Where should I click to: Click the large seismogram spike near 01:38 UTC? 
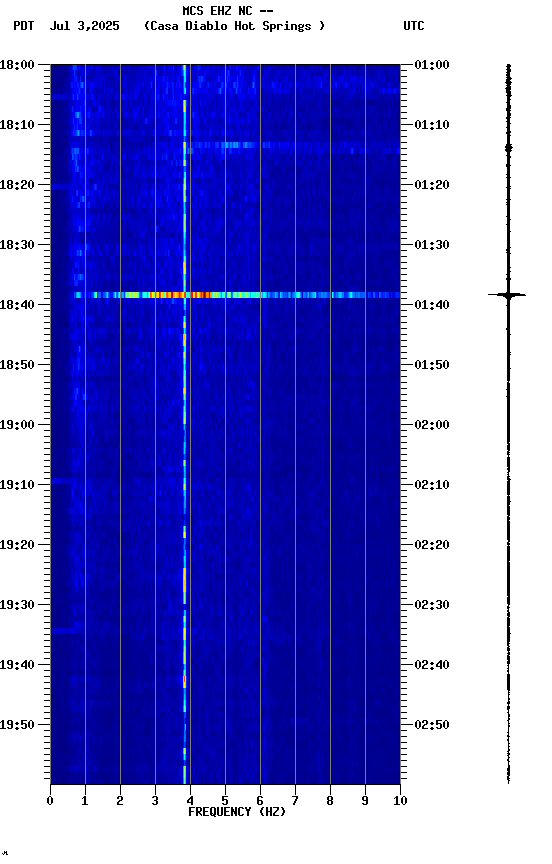click(x=507, y=295)
